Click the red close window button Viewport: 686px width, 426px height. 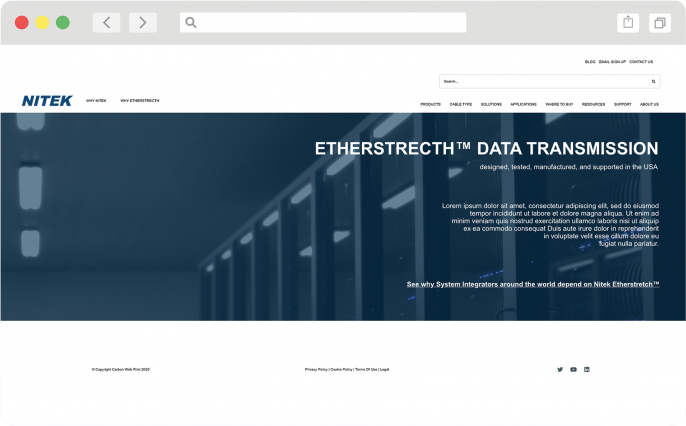coord(21,22)
